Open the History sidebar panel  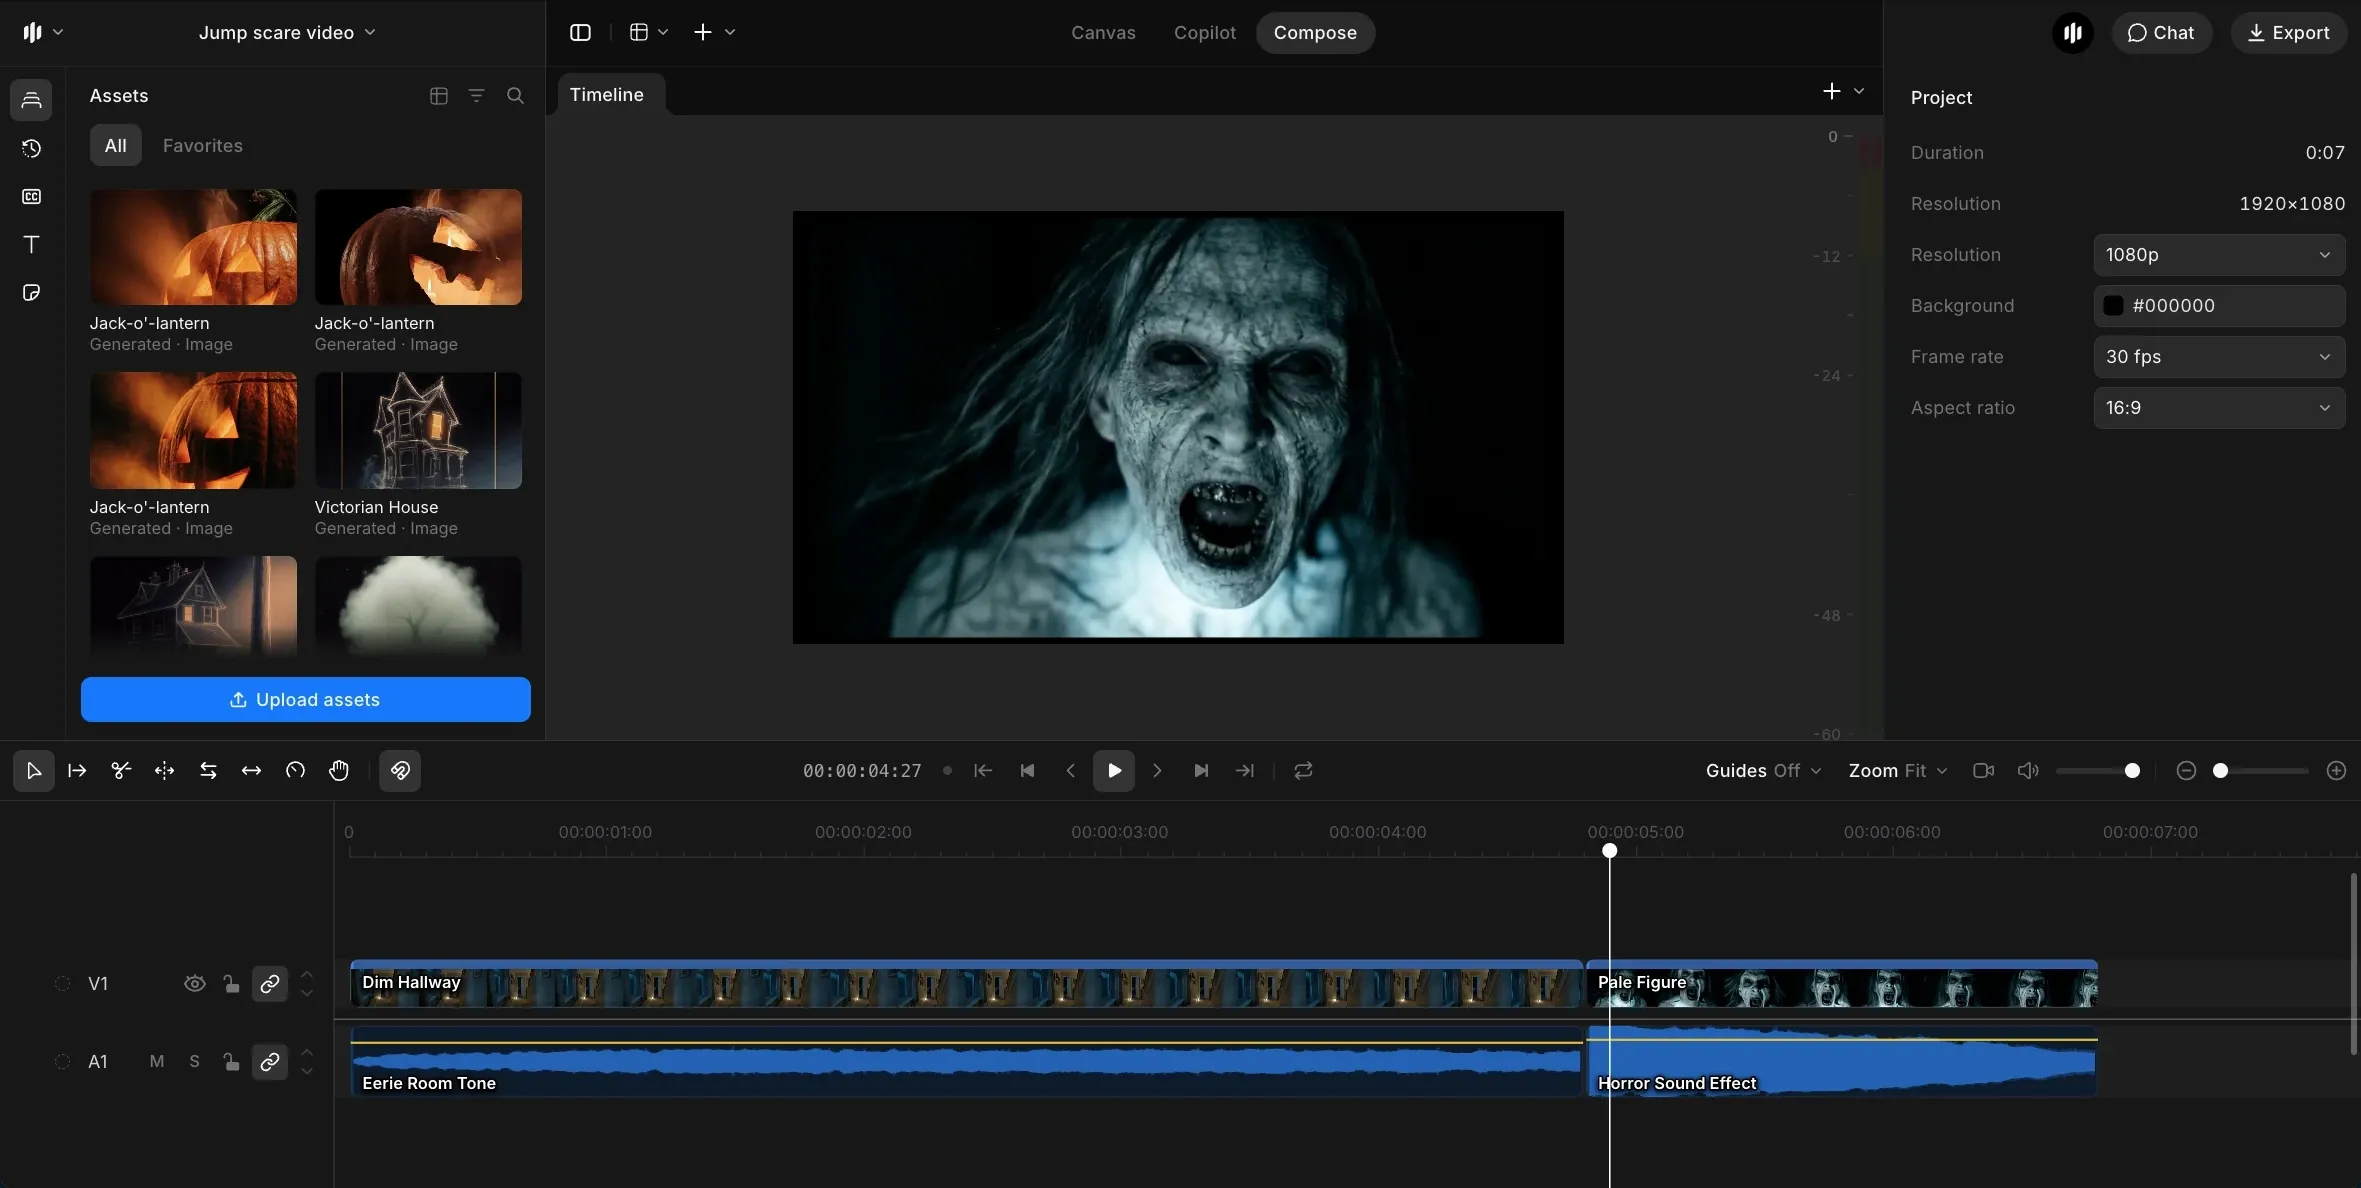(x=31, y=148)
